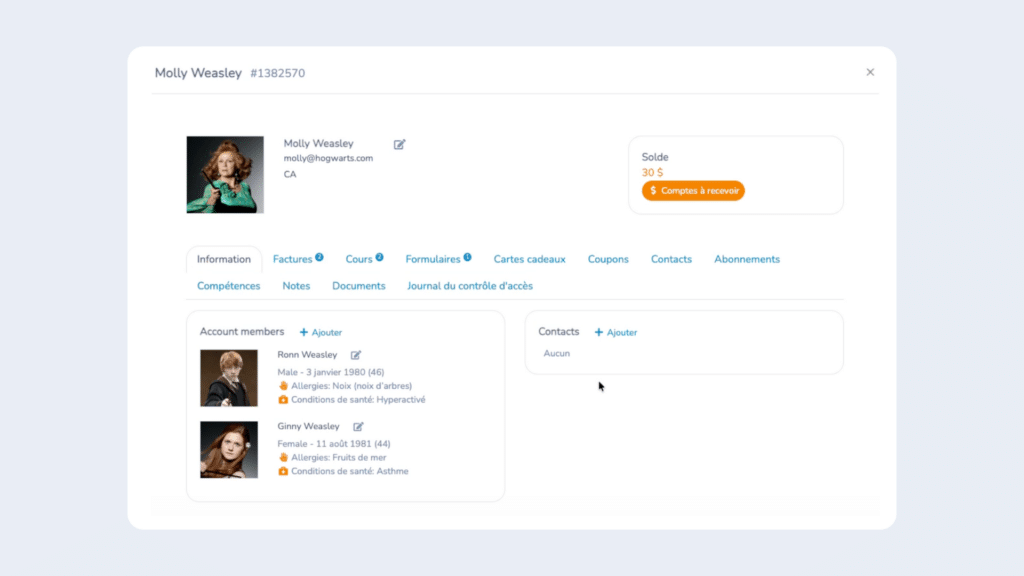Switch to the Contacts tab
1024x576 pixels.
(x=671, y=259)
